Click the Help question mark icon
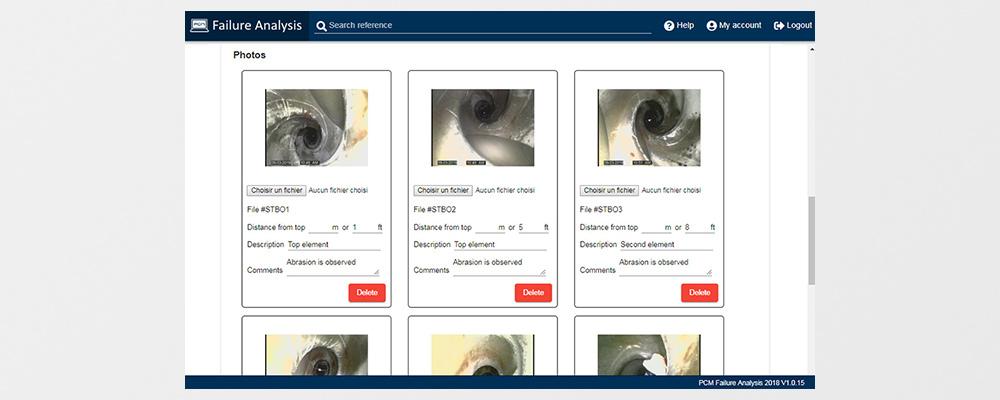Image resolution: width=1000 pixels, height=400 pixels. (x=669, y=26)
